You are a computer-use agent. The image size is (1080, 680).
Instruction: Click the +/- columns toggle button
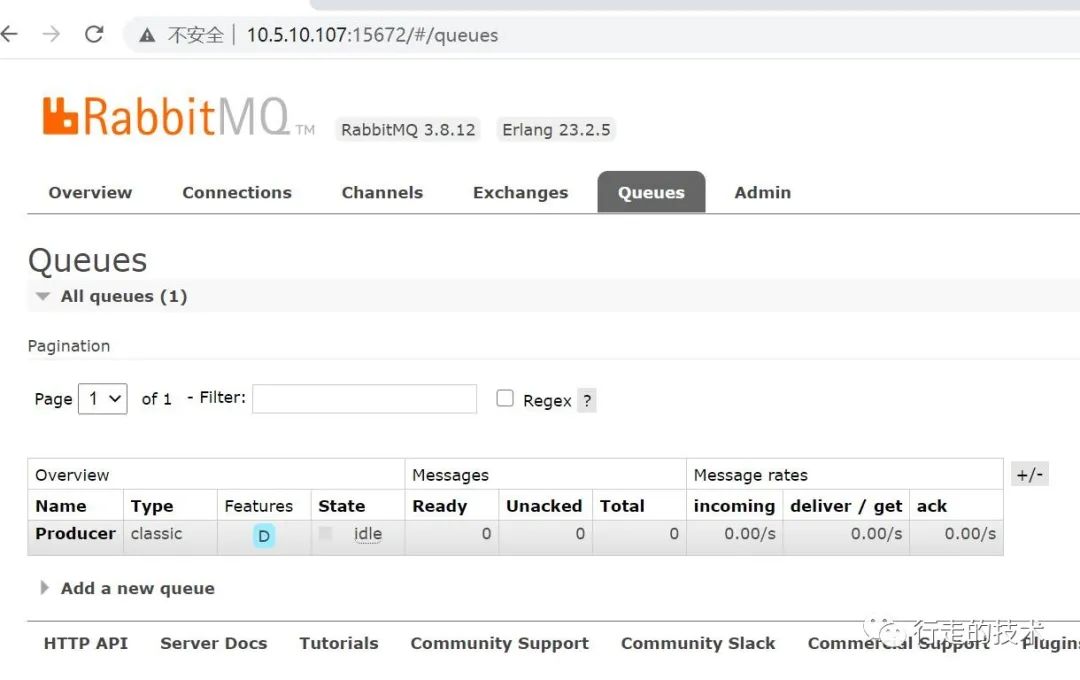pyautogui.click(x=1030, y=474)
